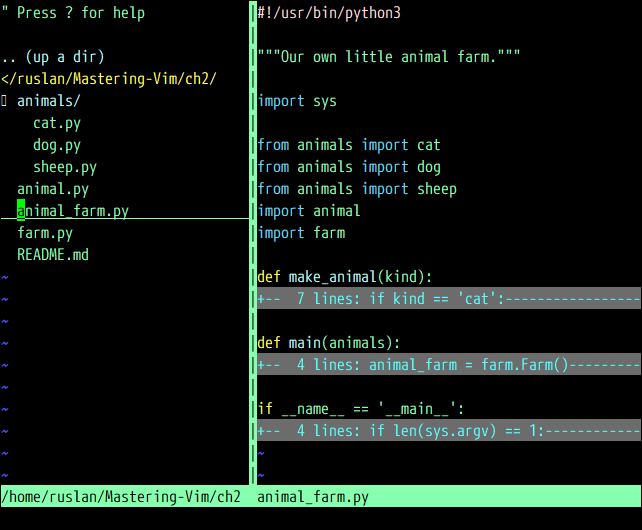Click the animals folder icon
The height and width of the screenshot is (530, 642).
coord(5,101)
